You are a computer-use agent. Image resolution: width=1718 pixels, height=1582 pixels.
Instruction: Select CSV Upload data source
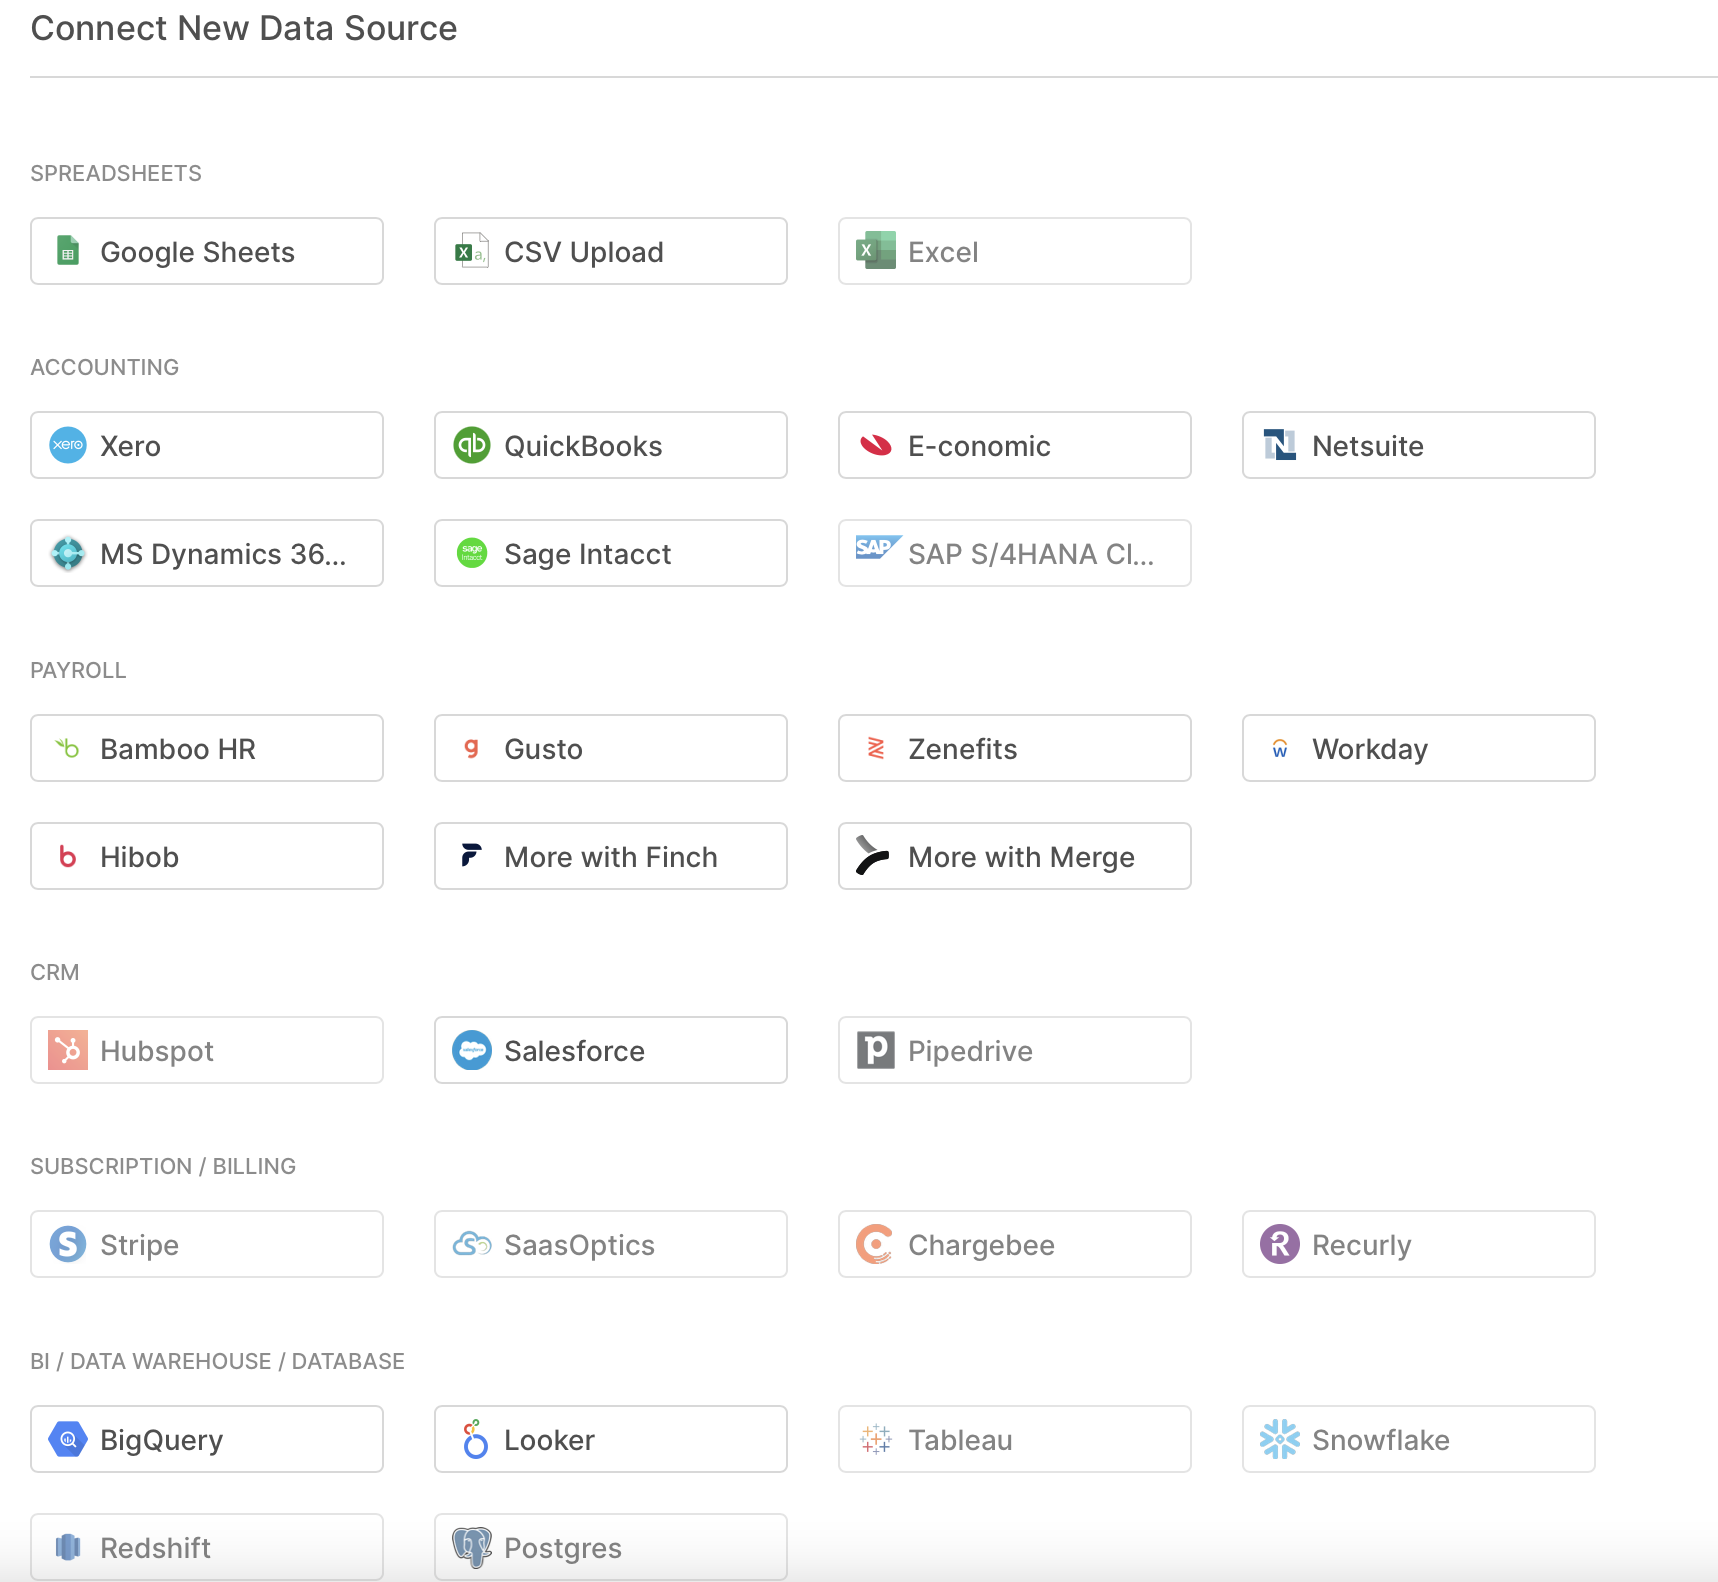(610, 251)
